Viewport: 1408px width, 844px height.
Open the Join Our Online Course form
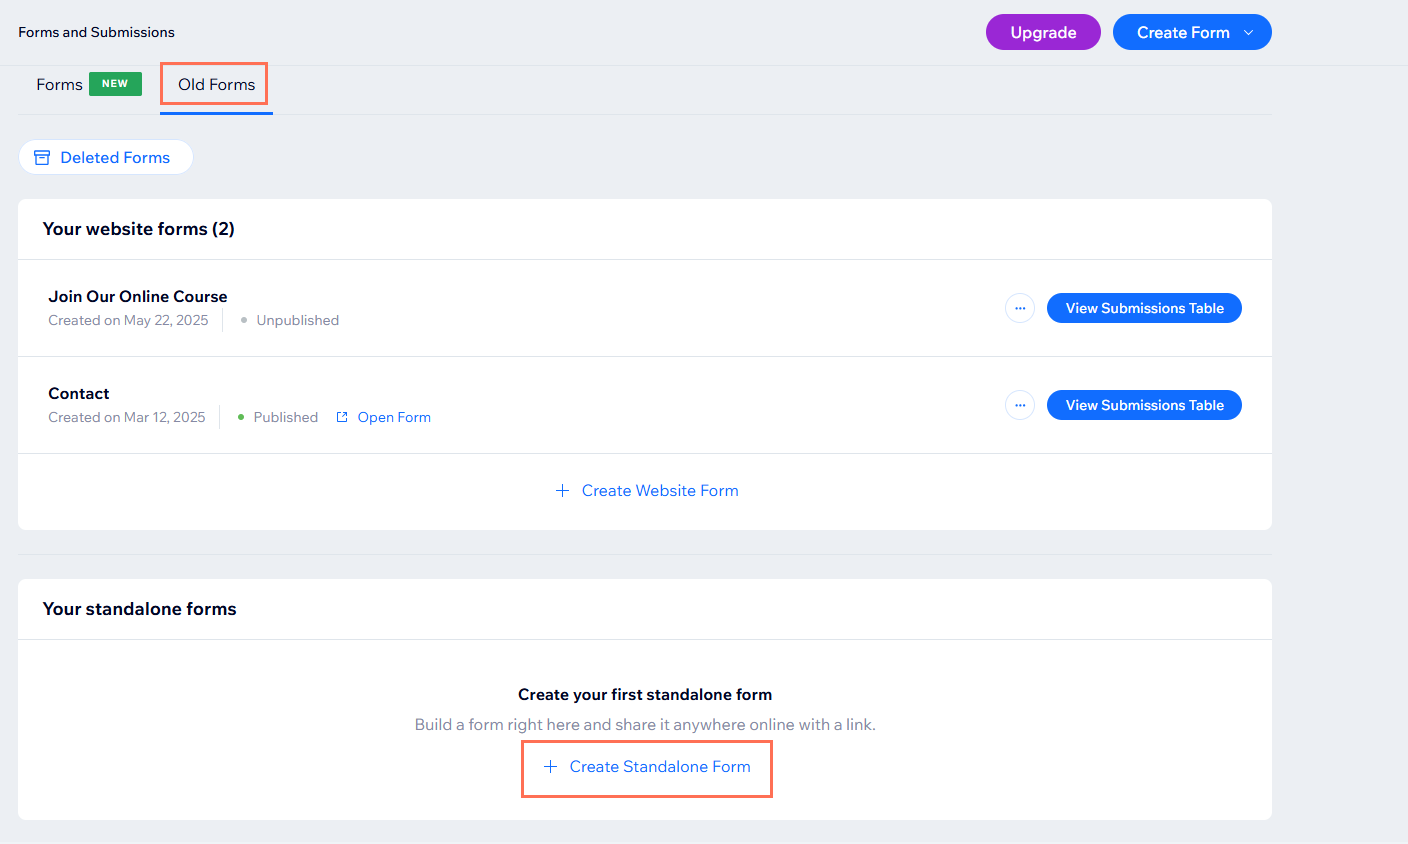tap(138, 296)
